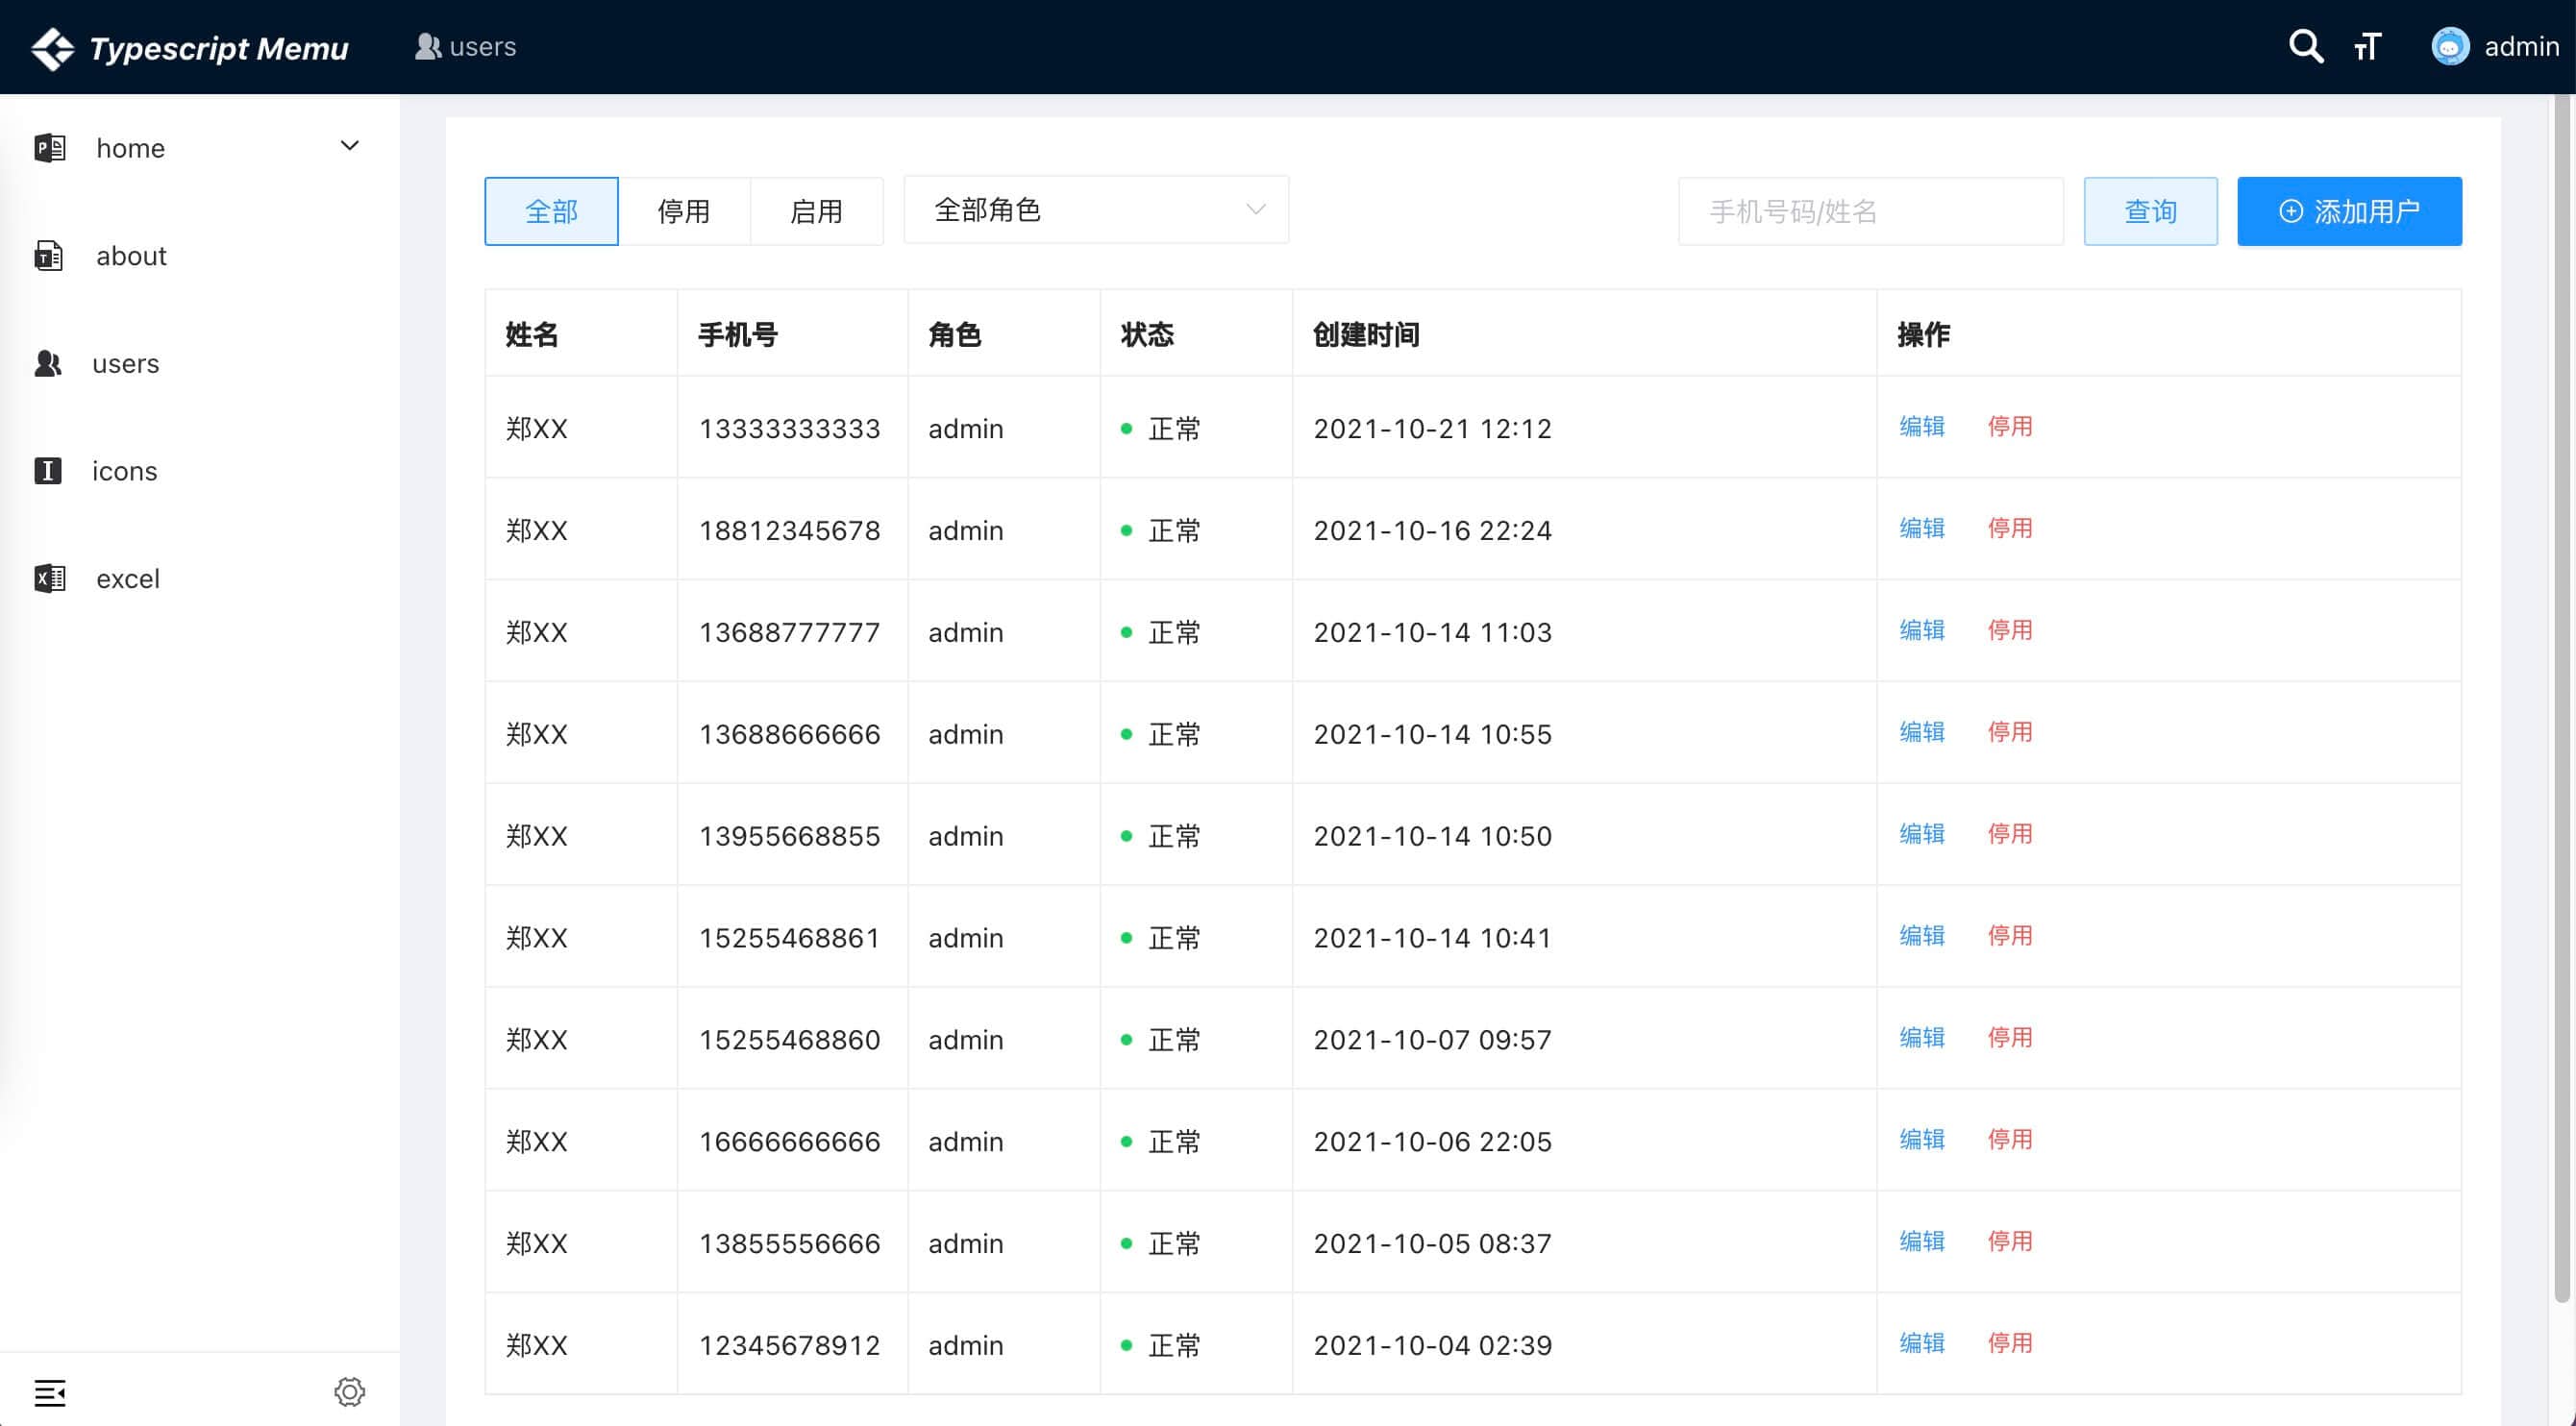Click the Typescript Memu logo icon

52,48
